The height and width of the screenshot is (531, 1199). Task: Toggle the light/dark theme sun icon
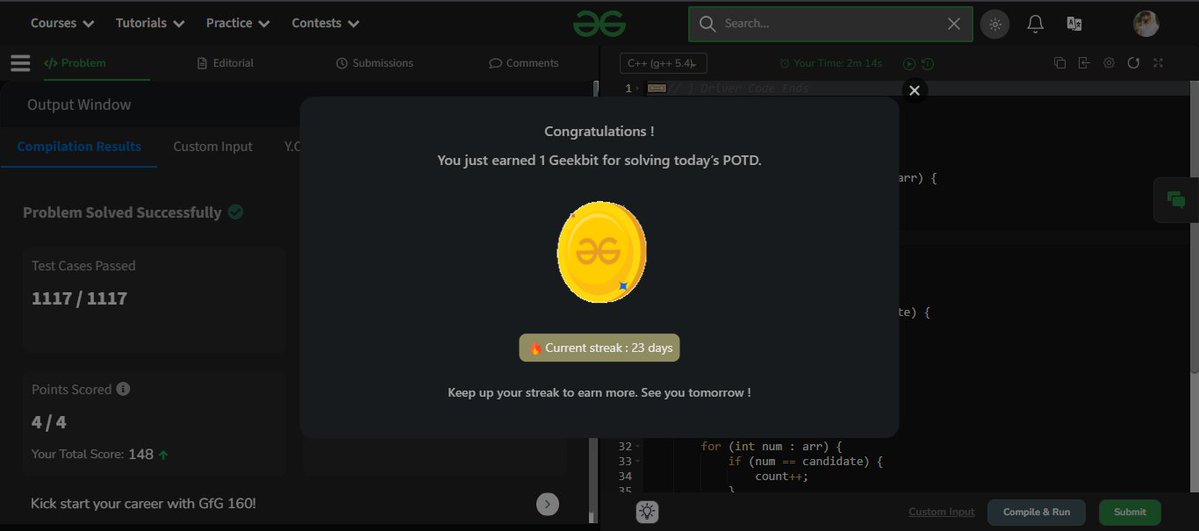[x=995, y=24]
